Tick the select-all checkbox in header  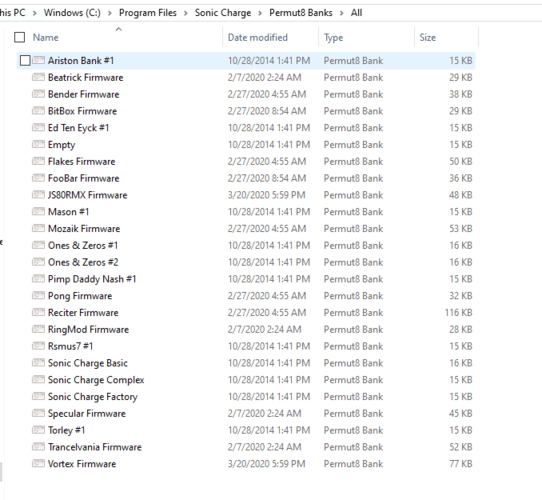pos(19,37)
